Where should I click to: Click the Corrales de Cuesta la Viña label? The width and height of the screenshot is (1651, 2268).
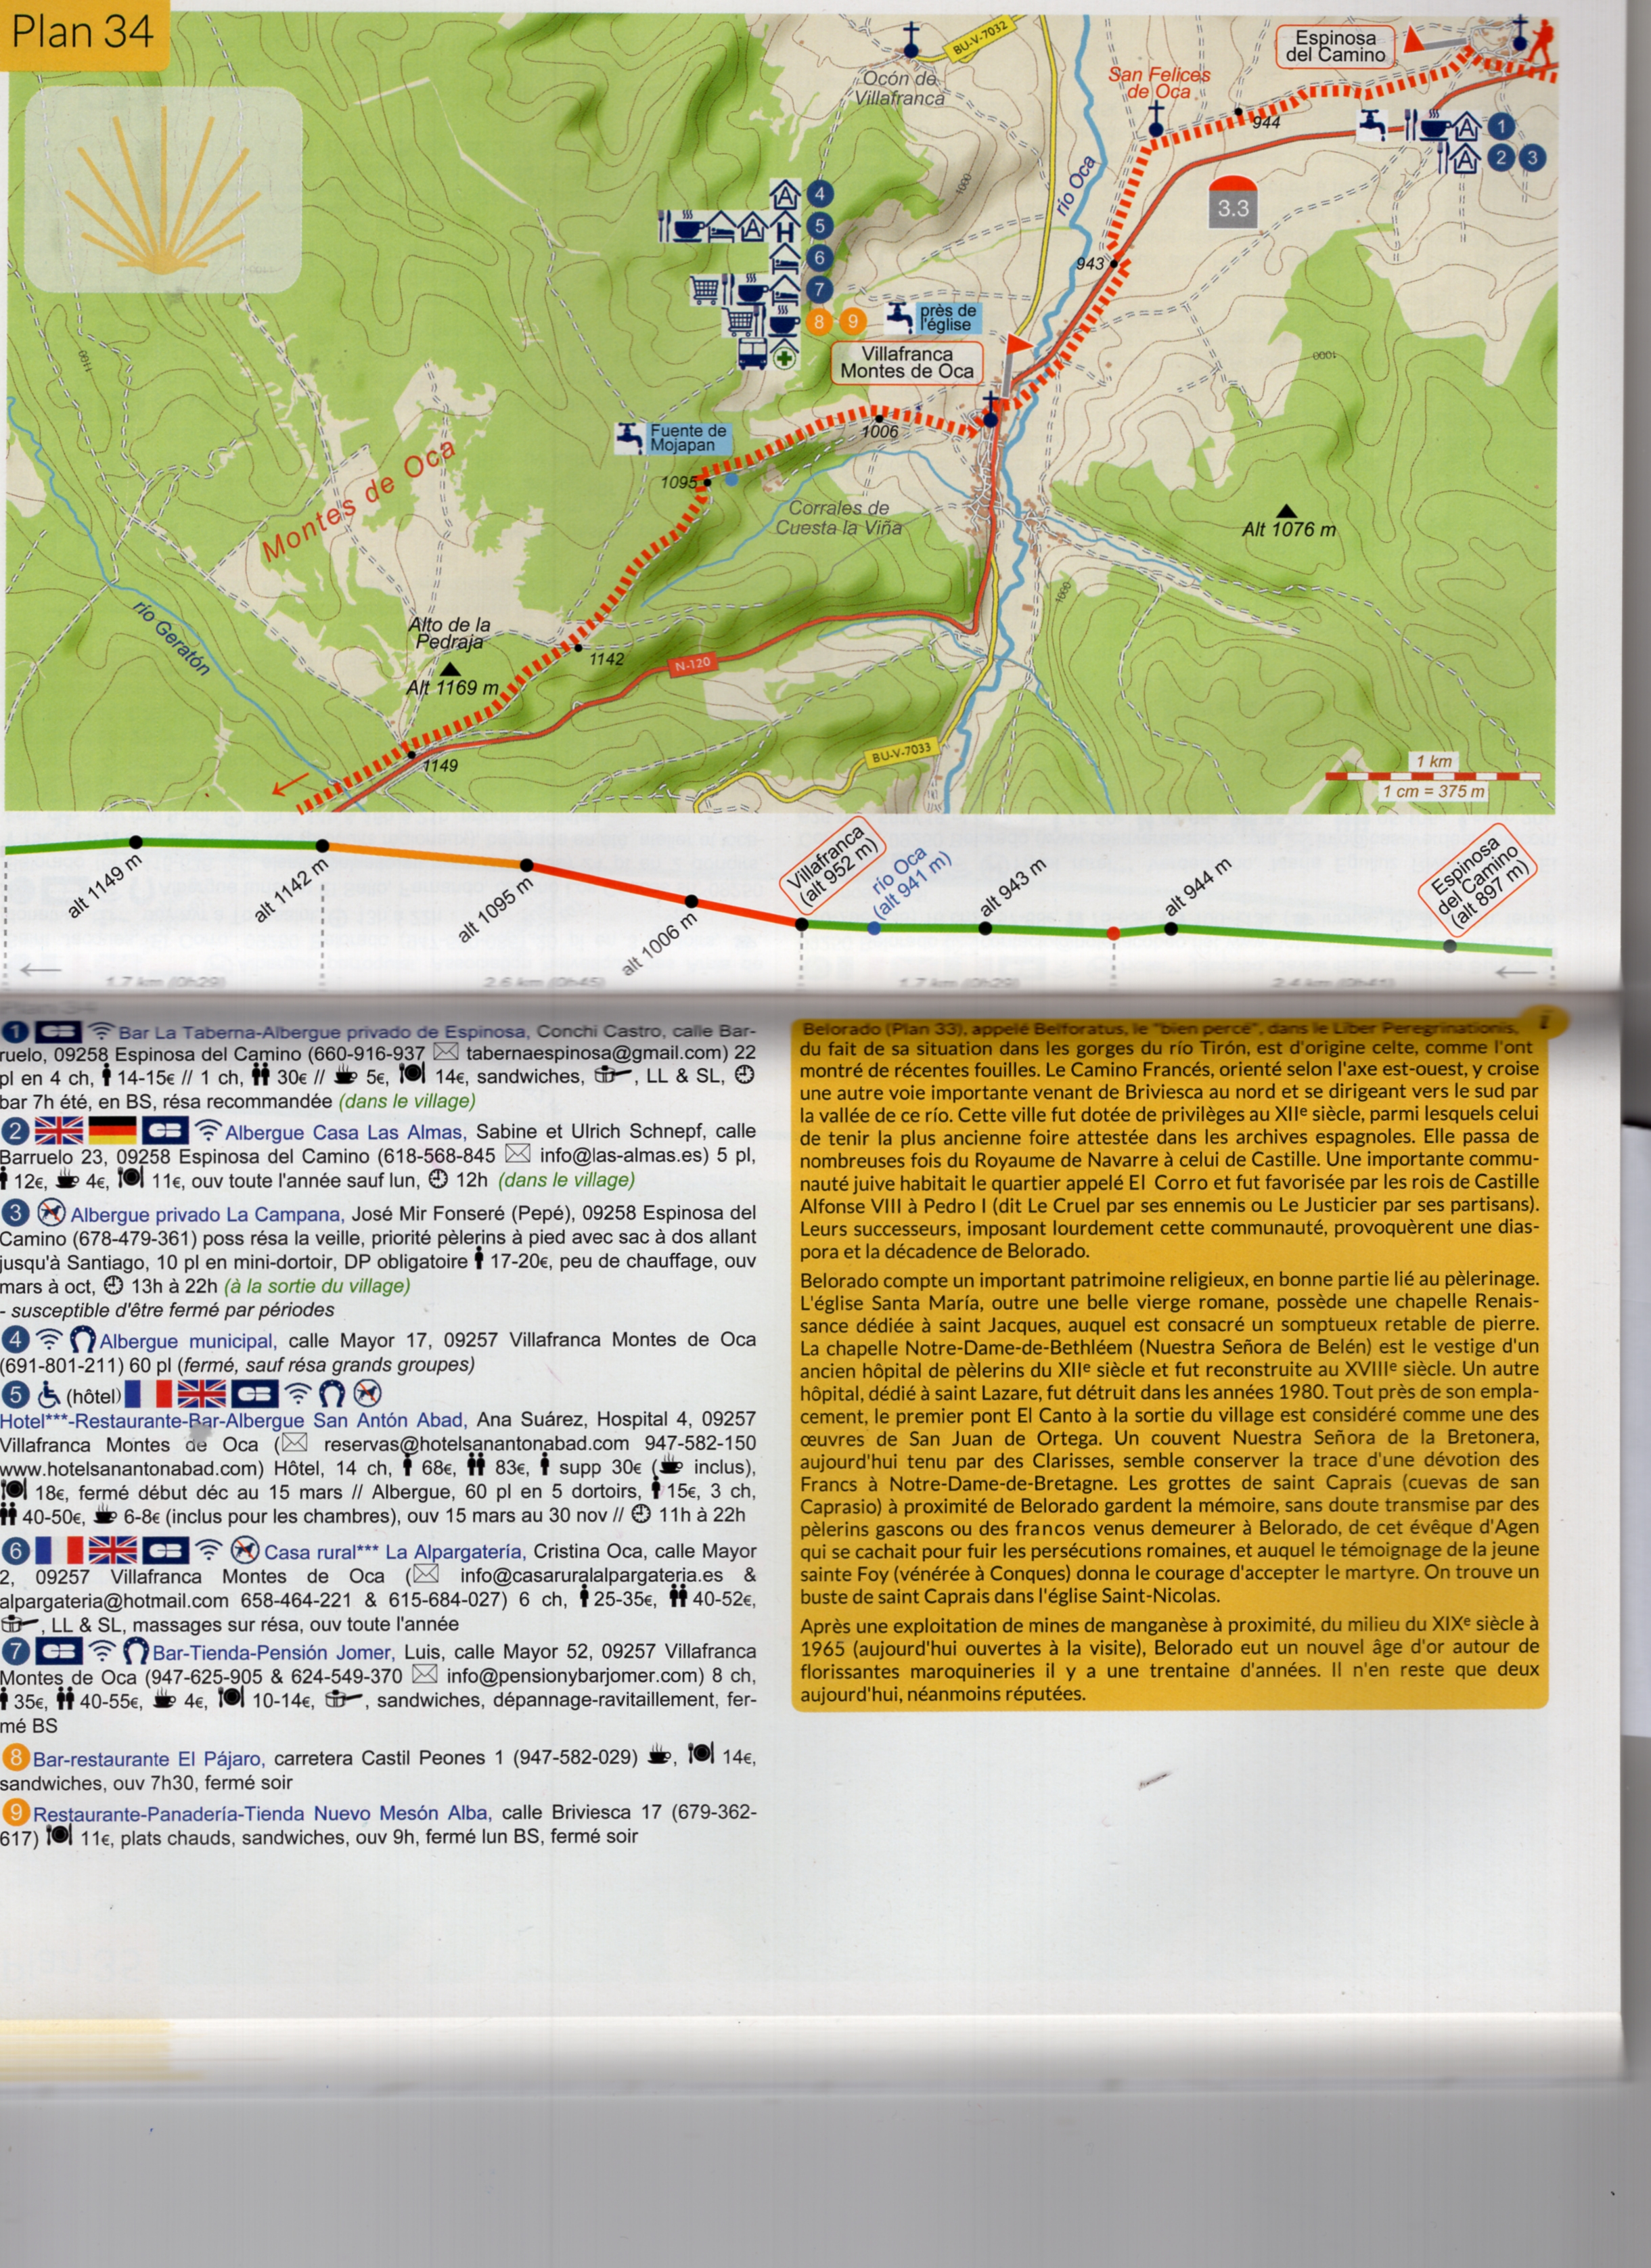(839, 518)
